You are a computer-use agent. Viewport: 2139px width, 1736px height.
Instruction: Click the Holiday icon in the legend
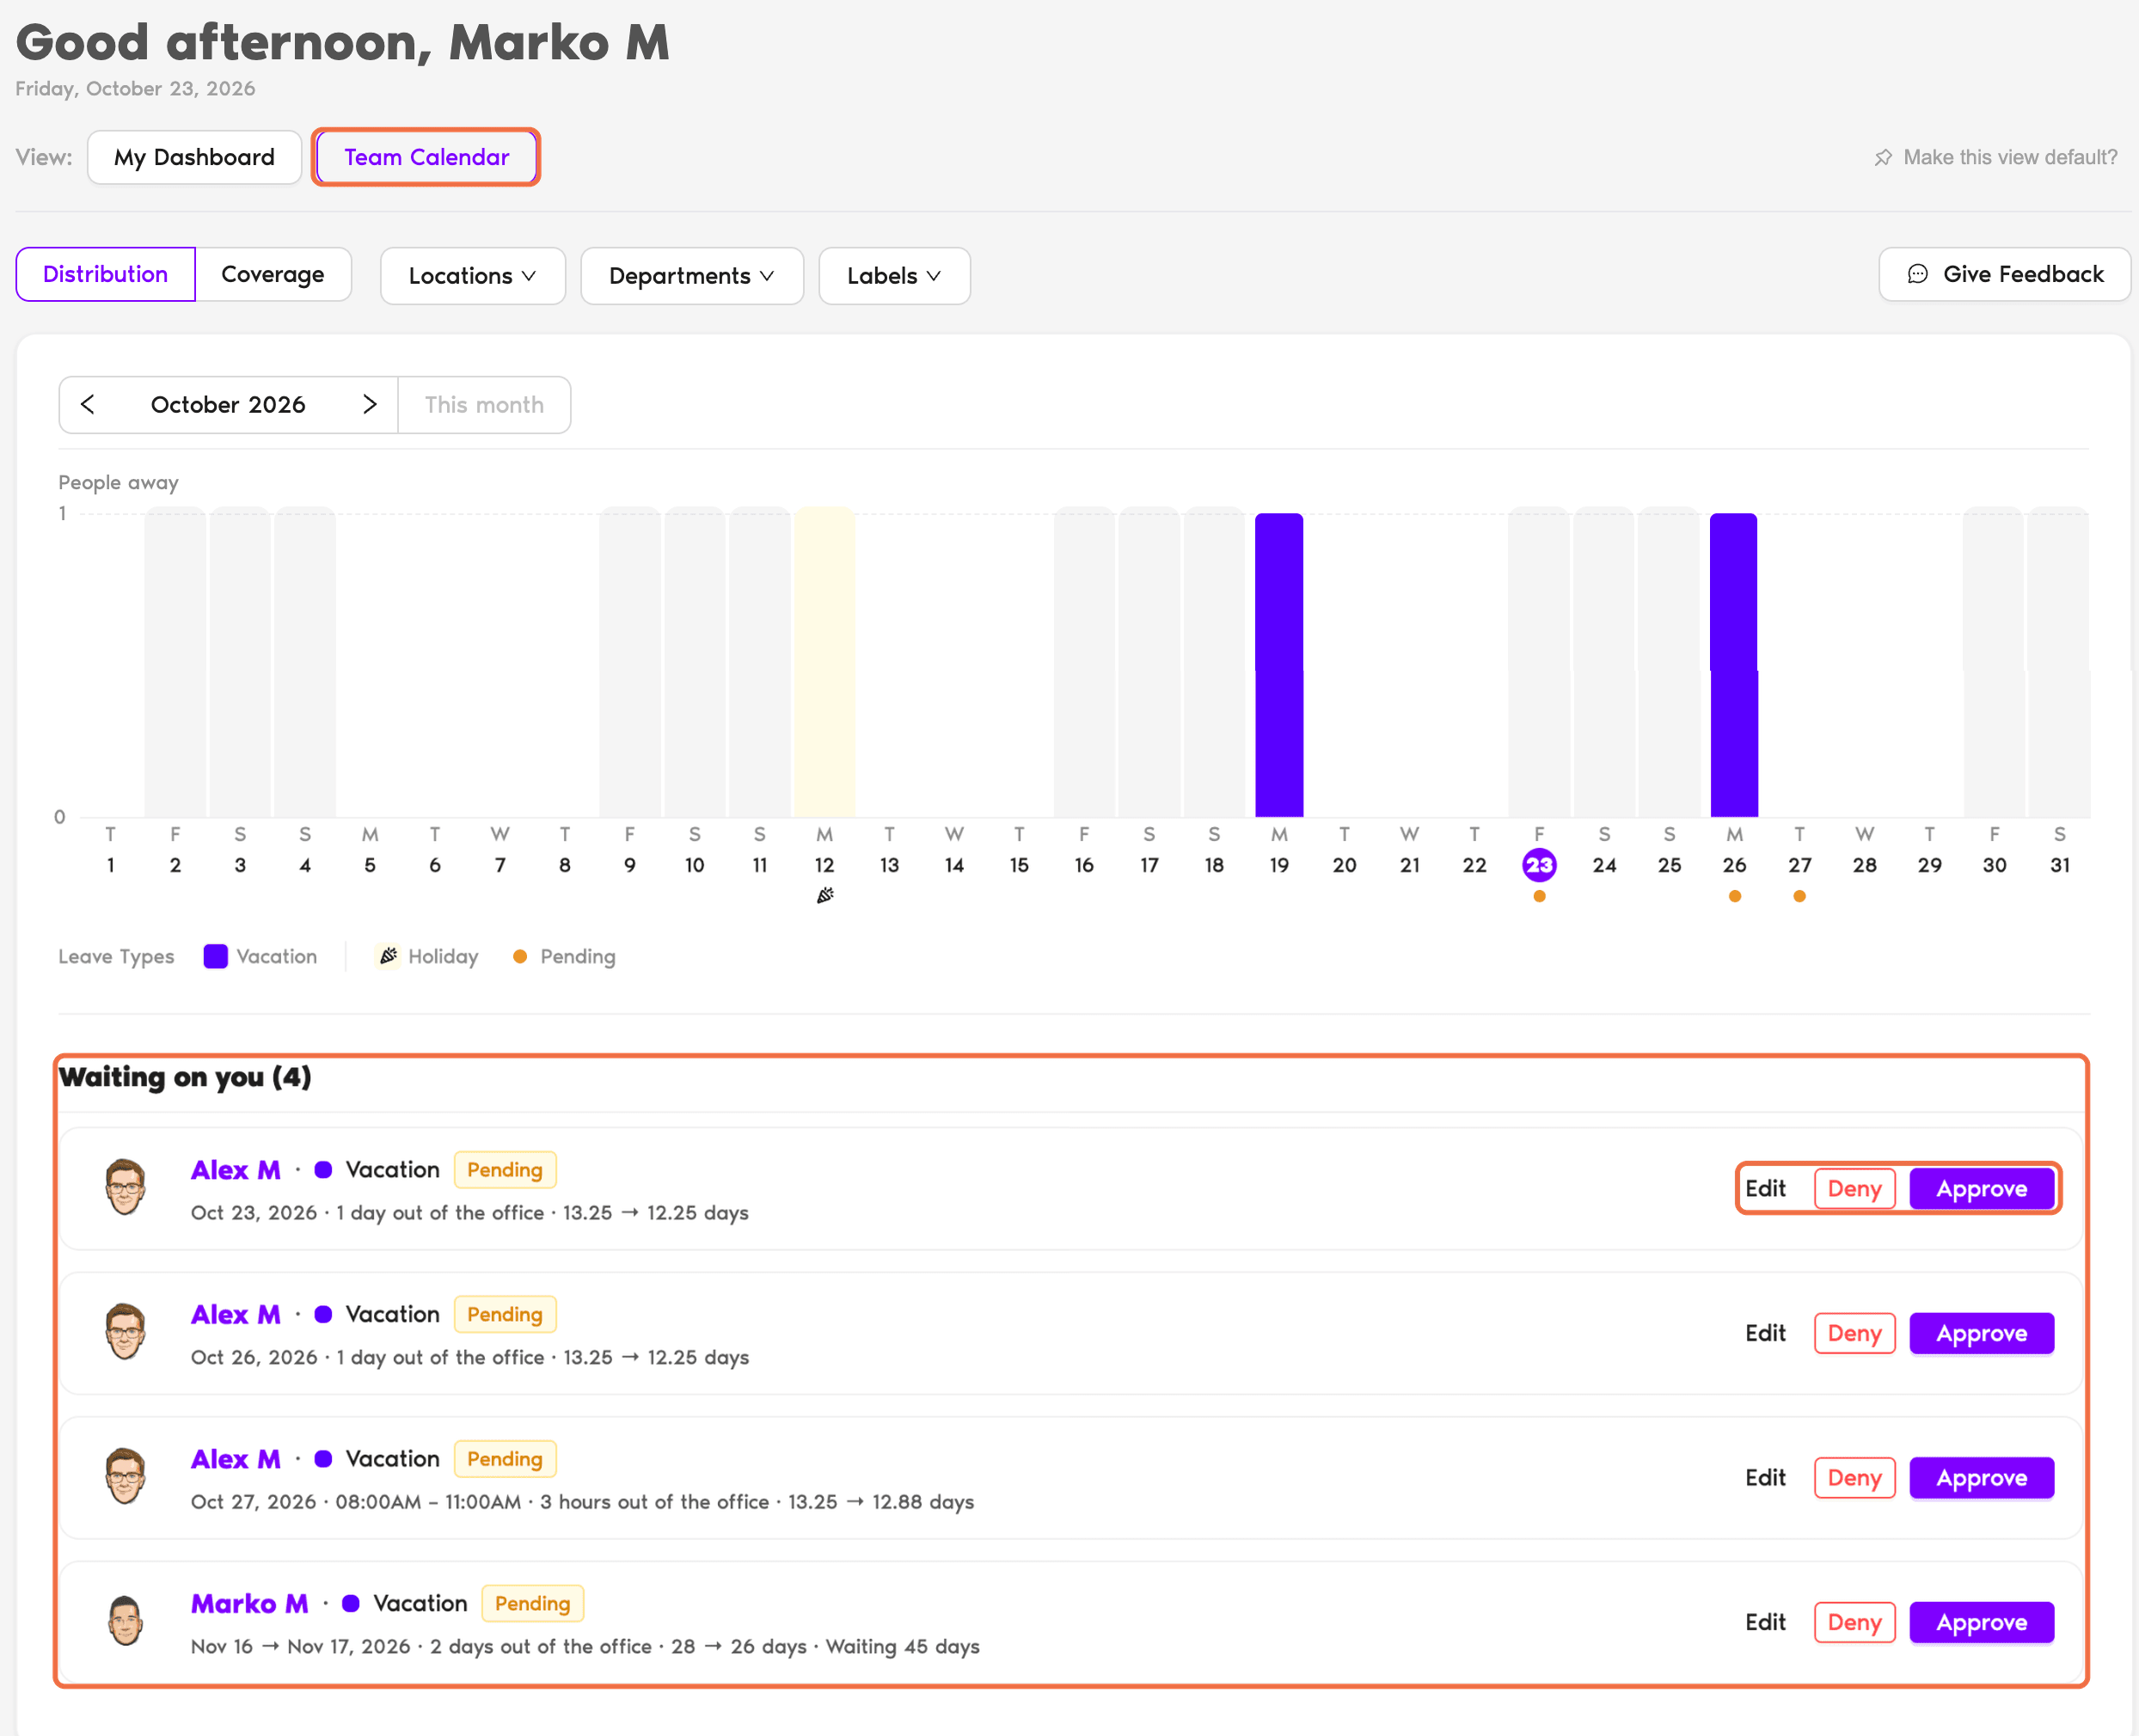(x=388, y=956)
